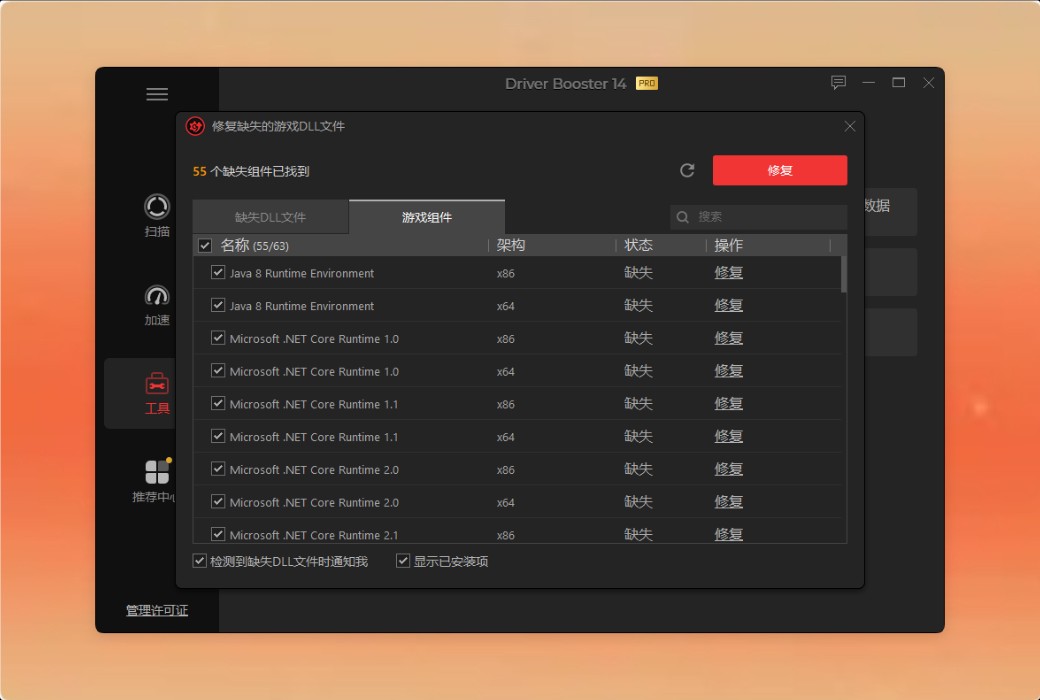Uncheck .NET Core Runtime 2.1 x86
This screenshot has height=700, width=1040.
coord(218,533)
